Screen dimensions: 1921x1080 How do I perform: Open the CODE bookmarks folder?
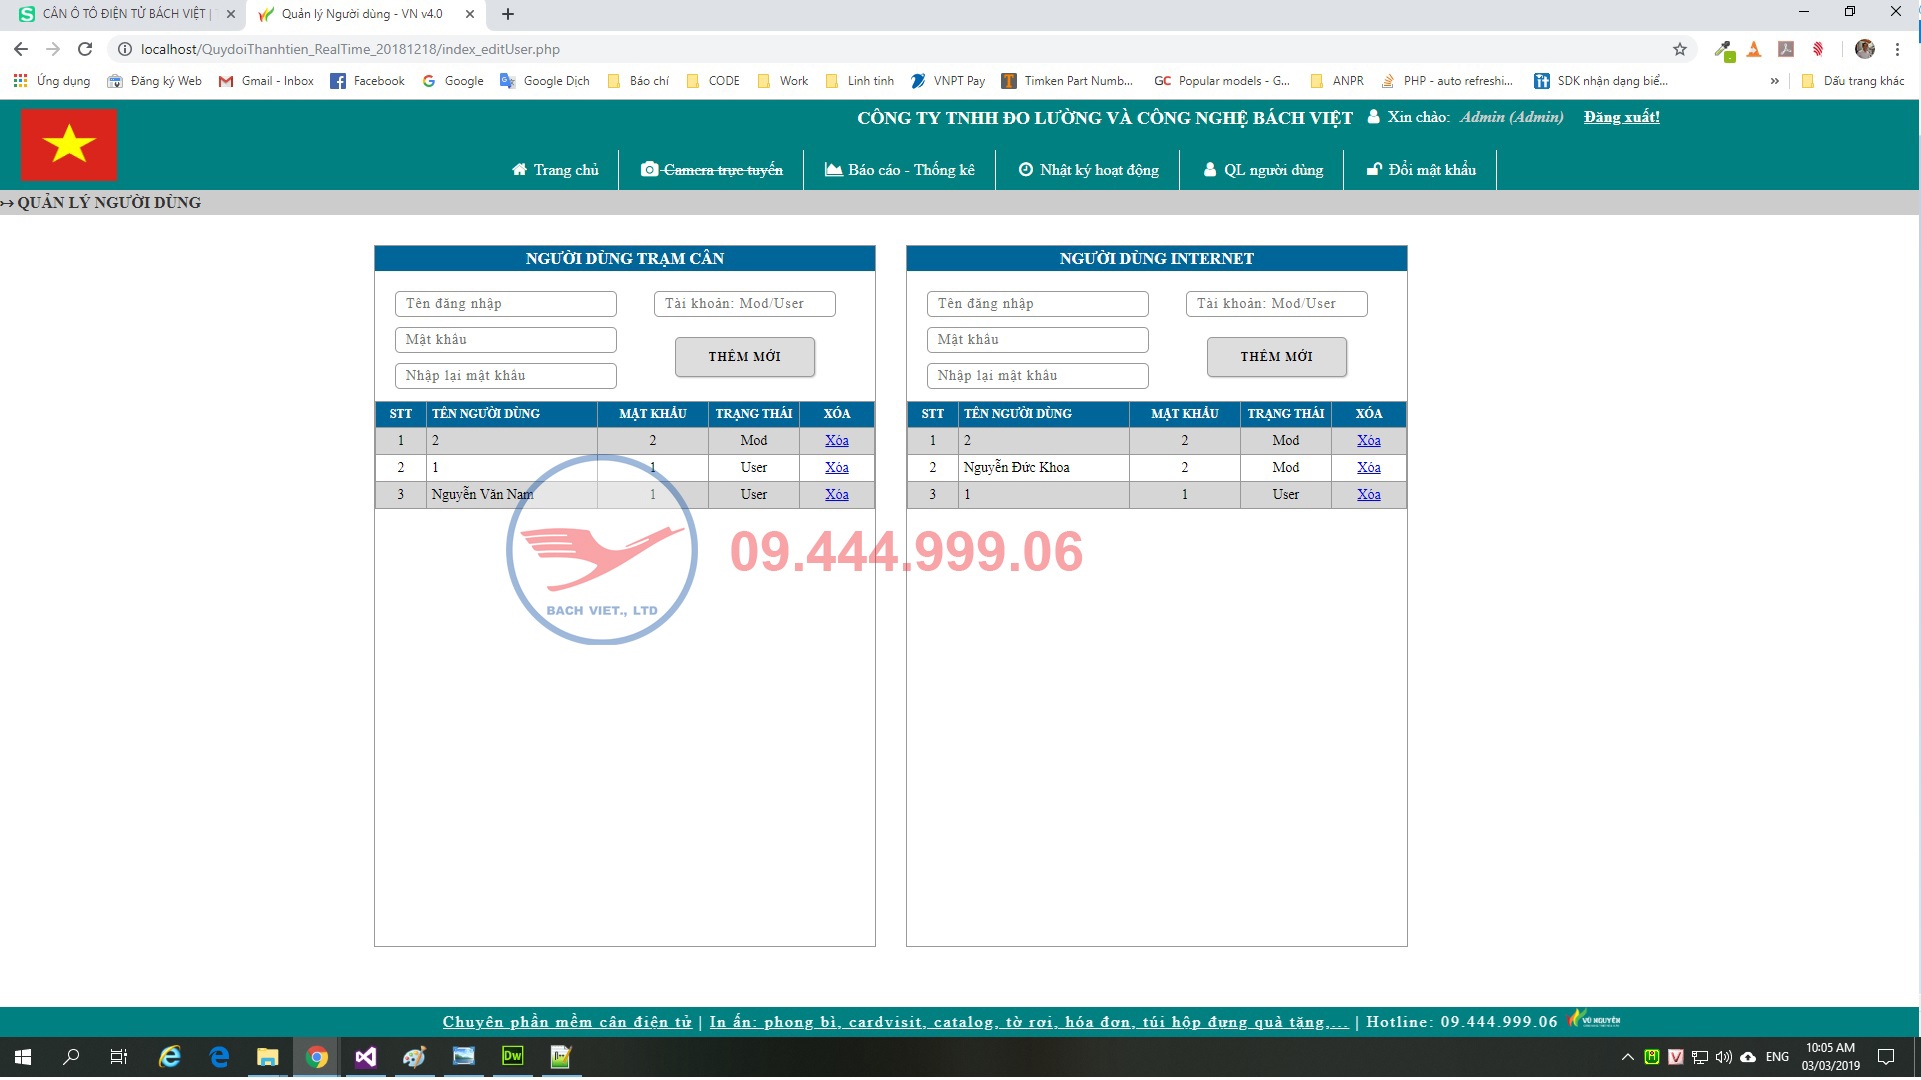click(714, 81)
